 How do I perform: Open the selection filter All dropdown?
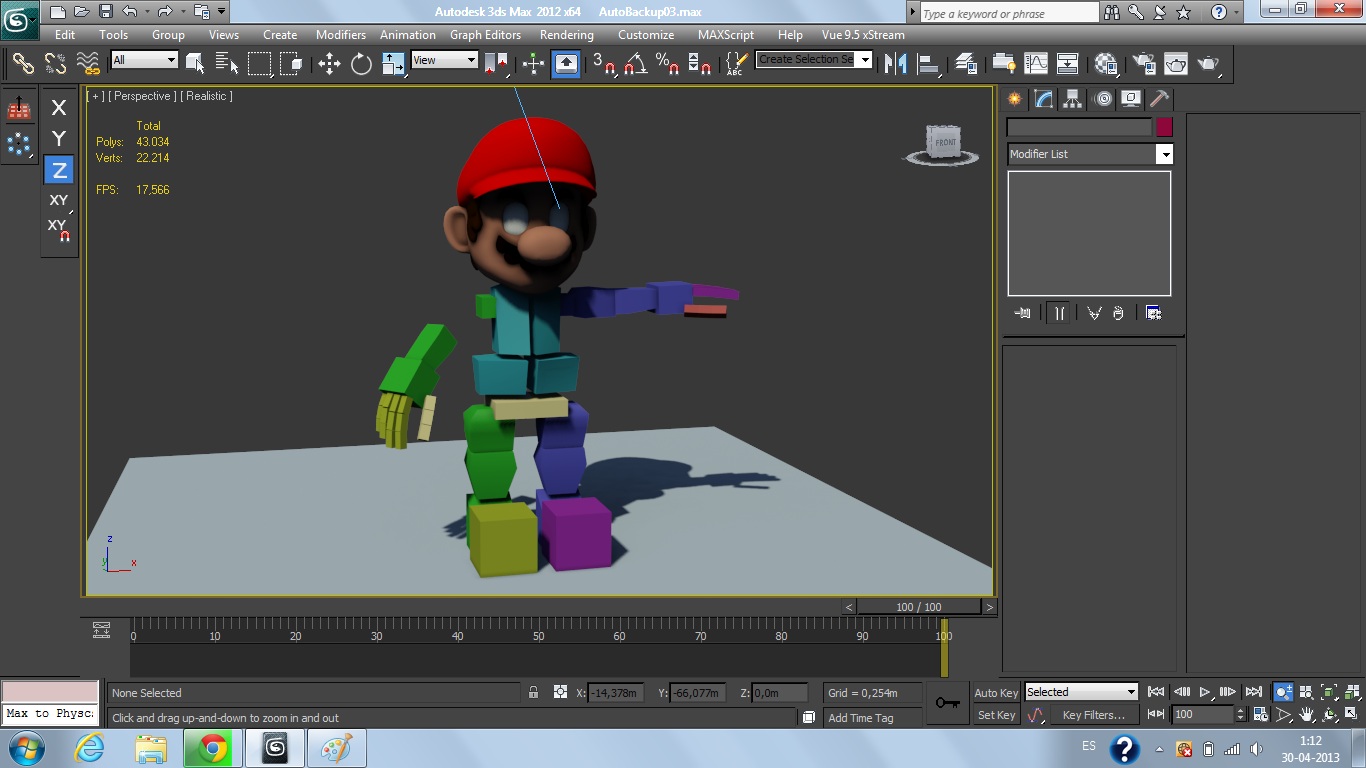click(x=144, y=60)
